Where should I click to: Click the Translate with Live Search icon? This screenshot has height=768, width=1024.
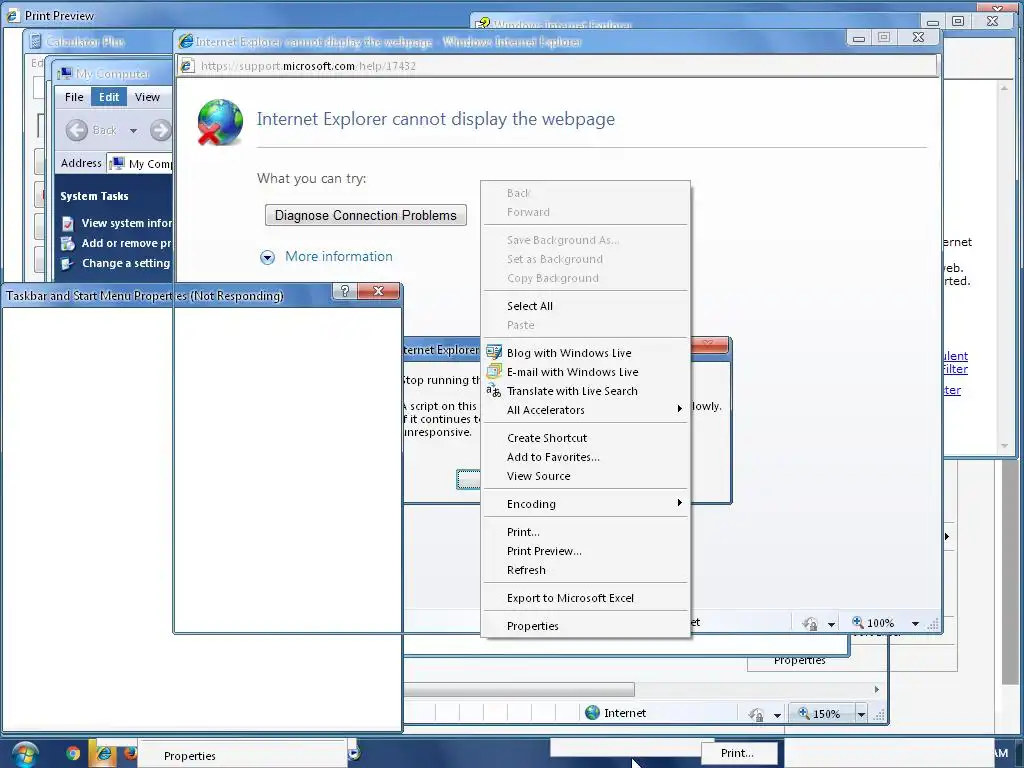(494, 391)
